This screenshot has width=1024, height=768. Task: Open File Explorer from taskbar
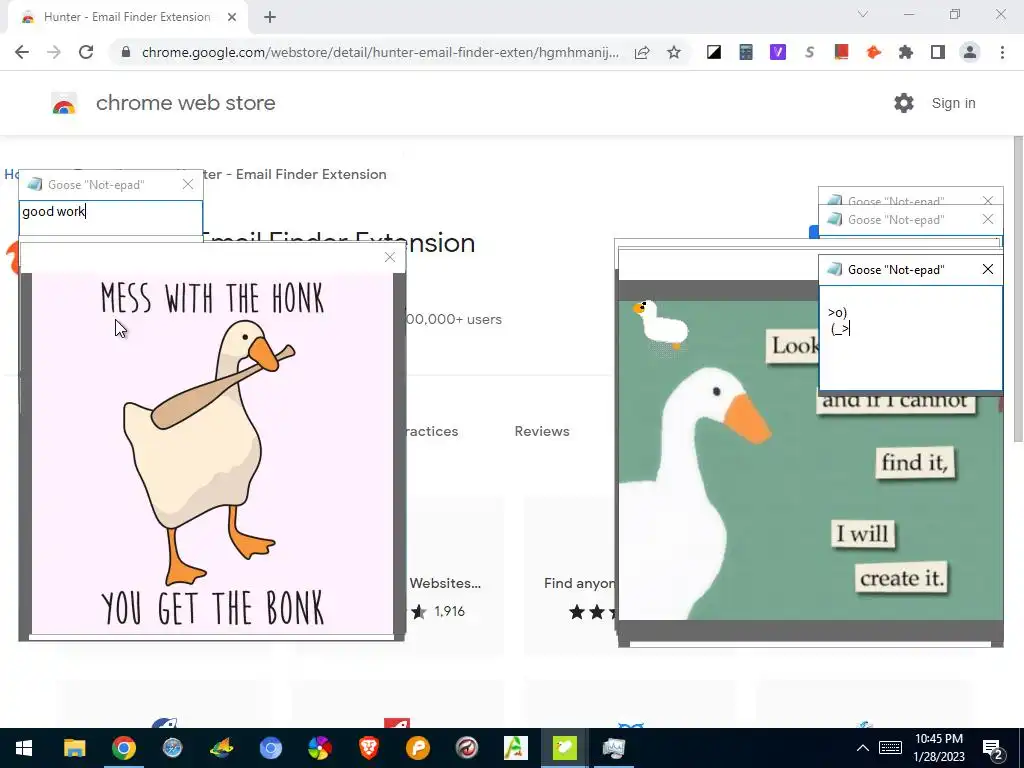[74, 748]
